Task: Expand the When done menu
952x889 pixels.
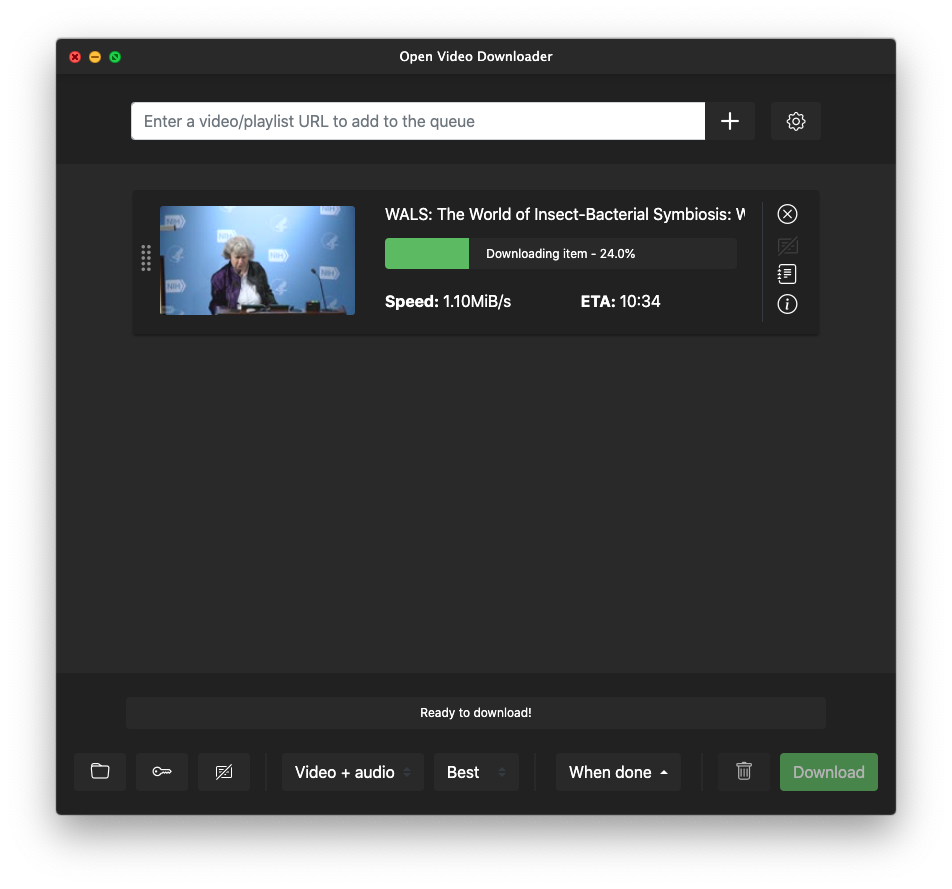Action: click(618, 772)
